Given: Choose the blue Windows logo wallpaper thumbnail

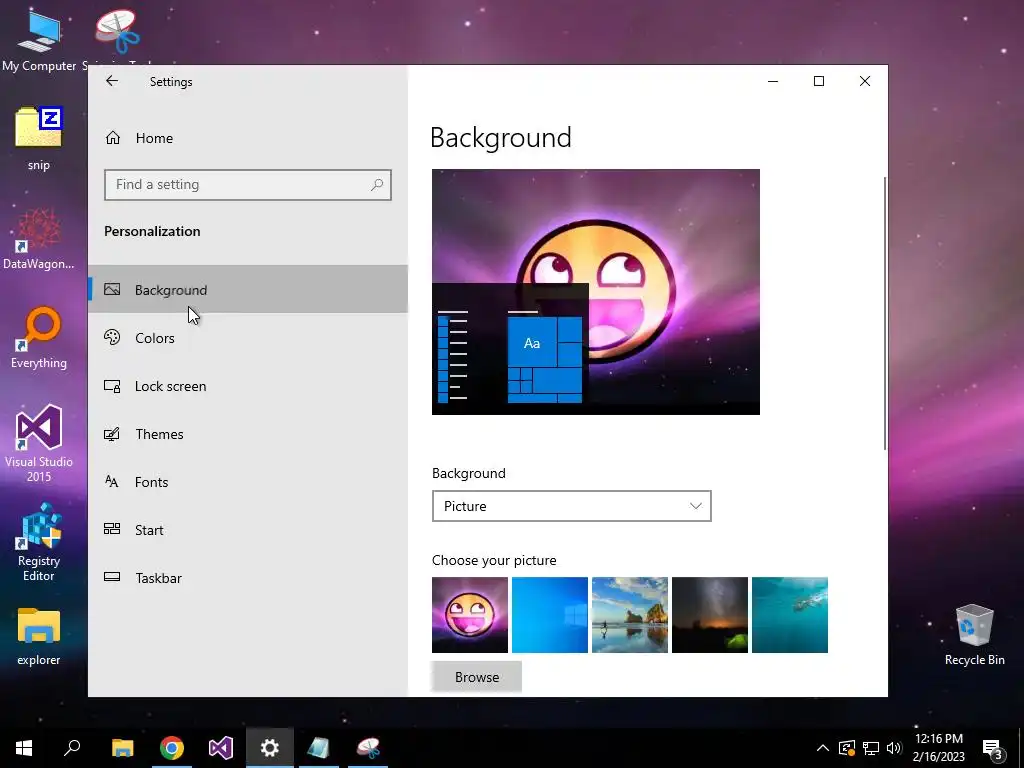Looking at the screenshot, I should point(550,615).
